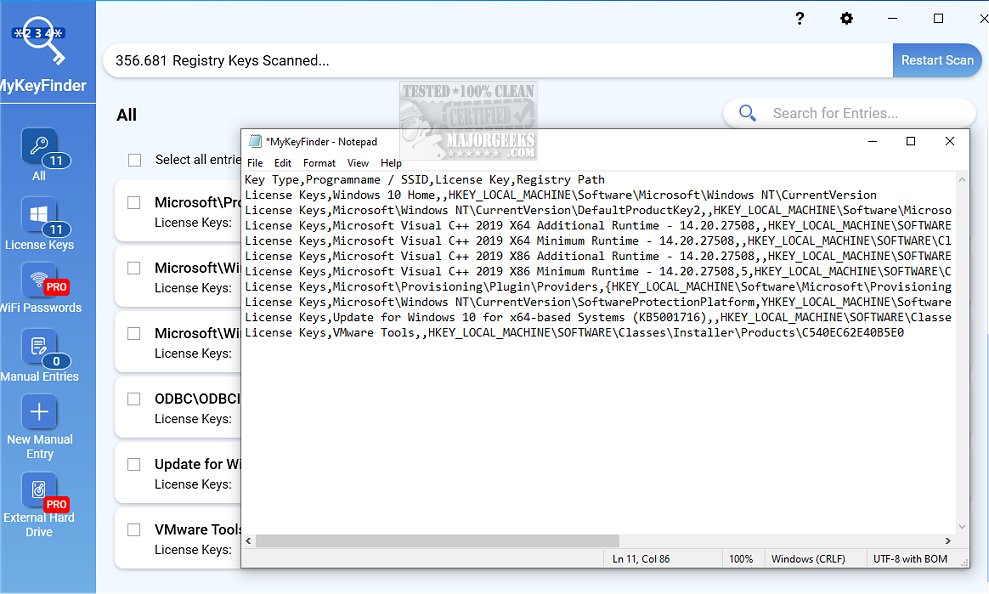Image resolution: width=989 pixels, height=594 pixels.
Task: Check the ODBC\ODBC entry checkbox
Action: point(134,399)
